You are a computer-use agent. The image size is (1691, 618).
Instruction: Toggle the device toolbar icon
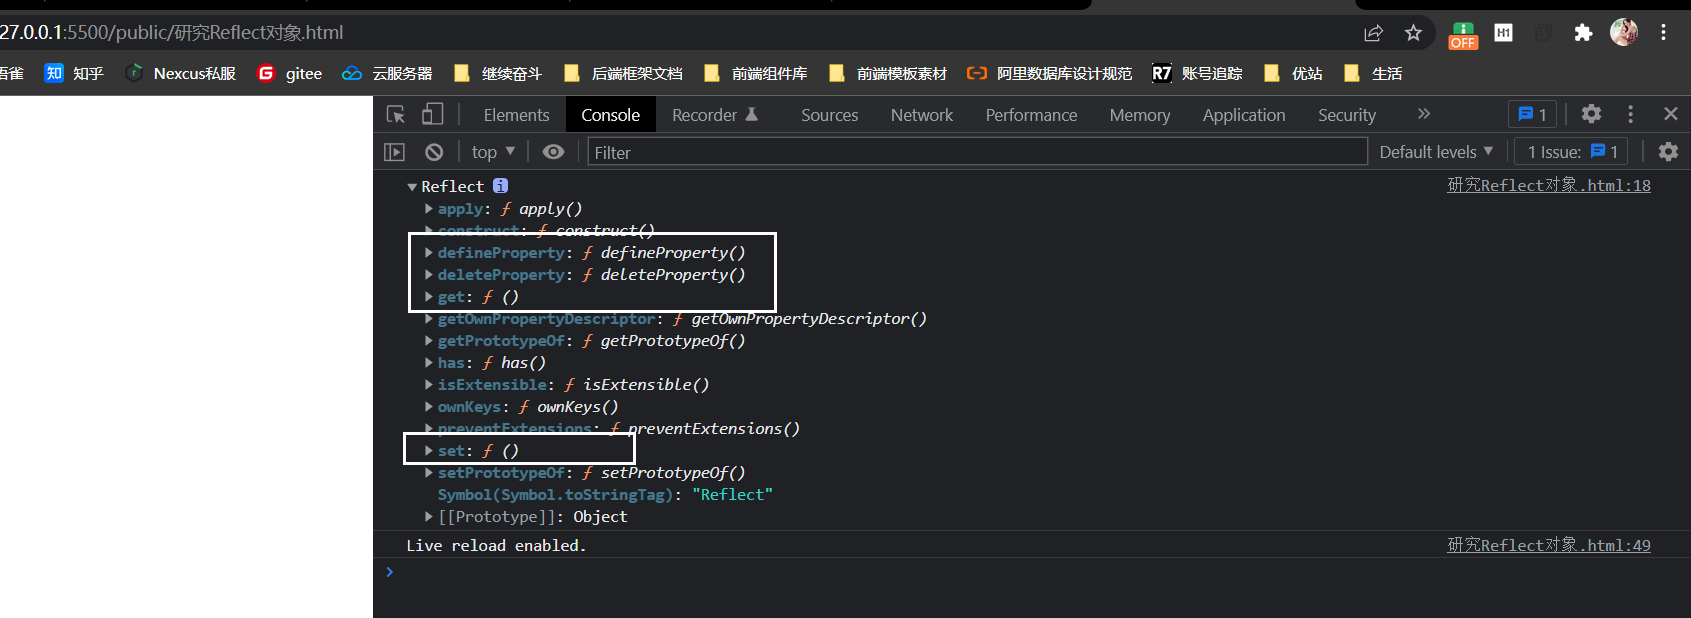[432, 114]
